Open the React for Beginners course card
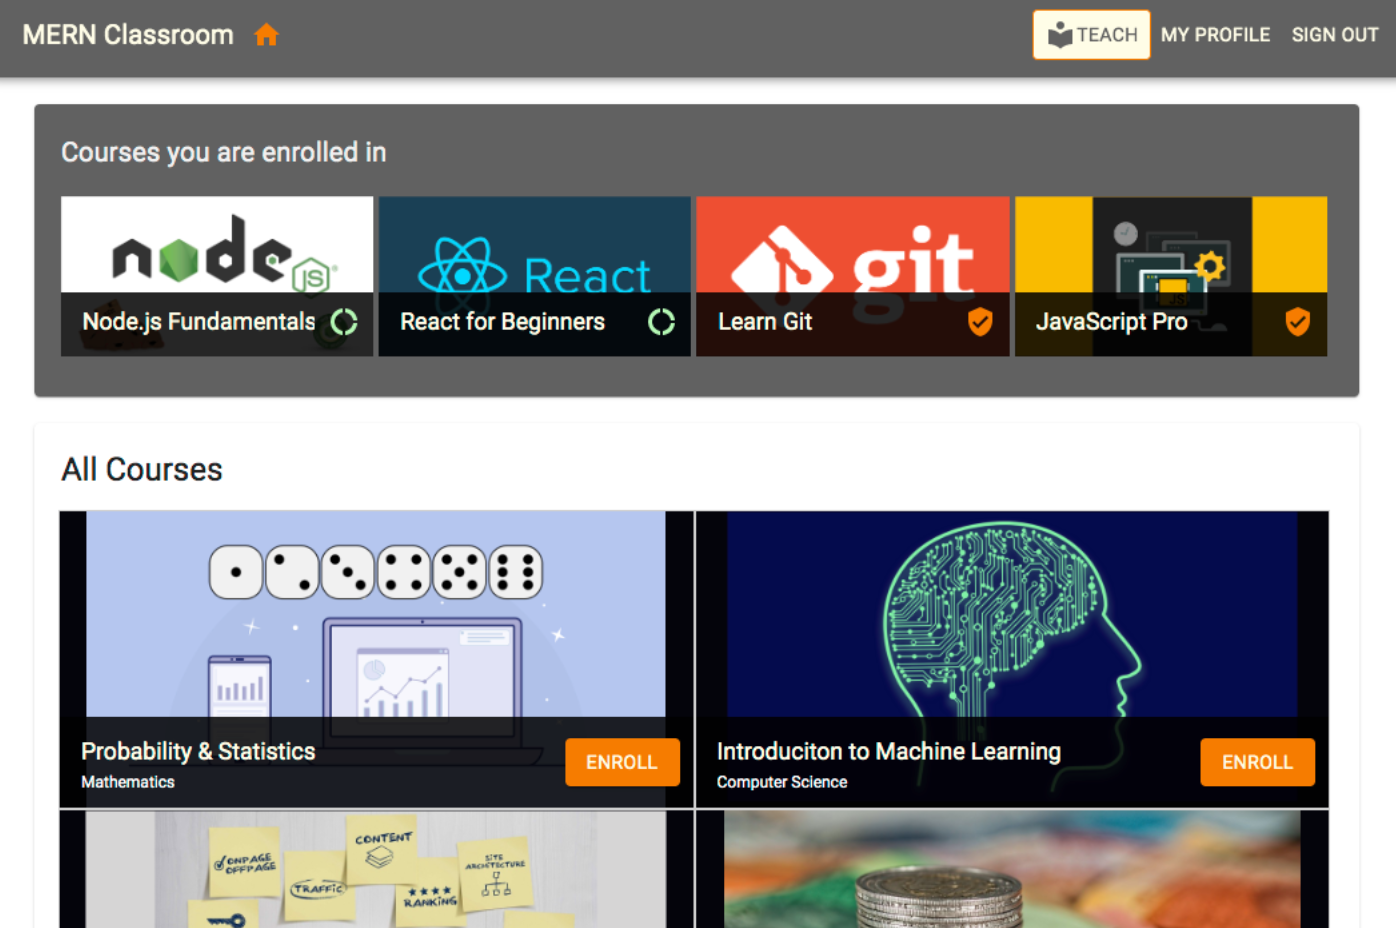Image resolution: width=1396 pixels, height=928 pixels. [x=534, y=244]
